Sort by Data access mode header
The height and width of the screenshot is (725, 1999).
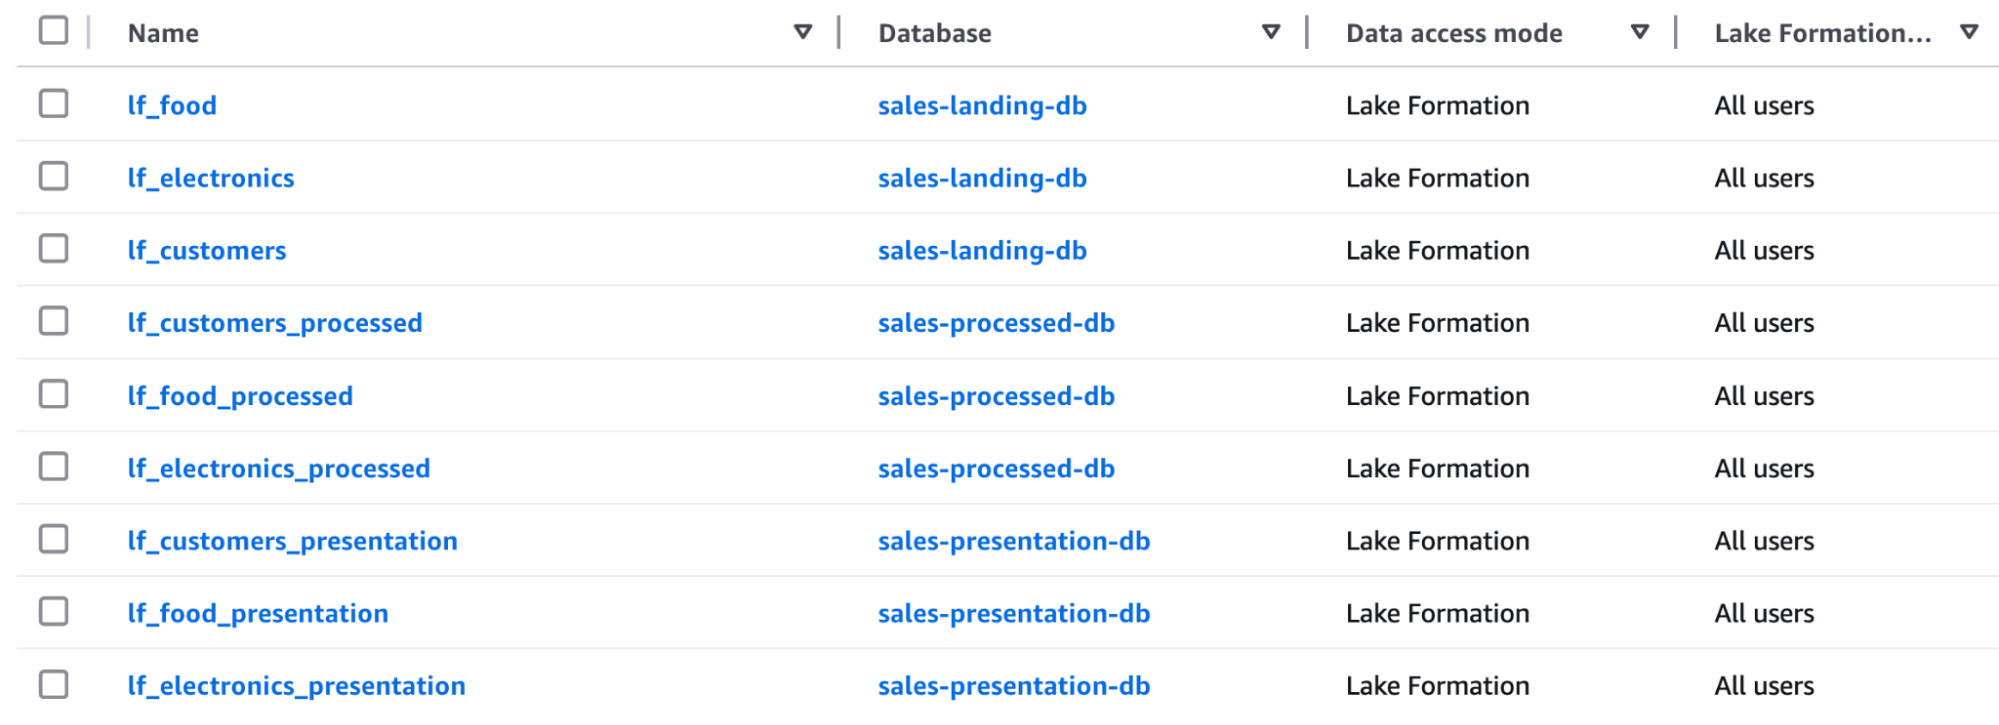1454,33
